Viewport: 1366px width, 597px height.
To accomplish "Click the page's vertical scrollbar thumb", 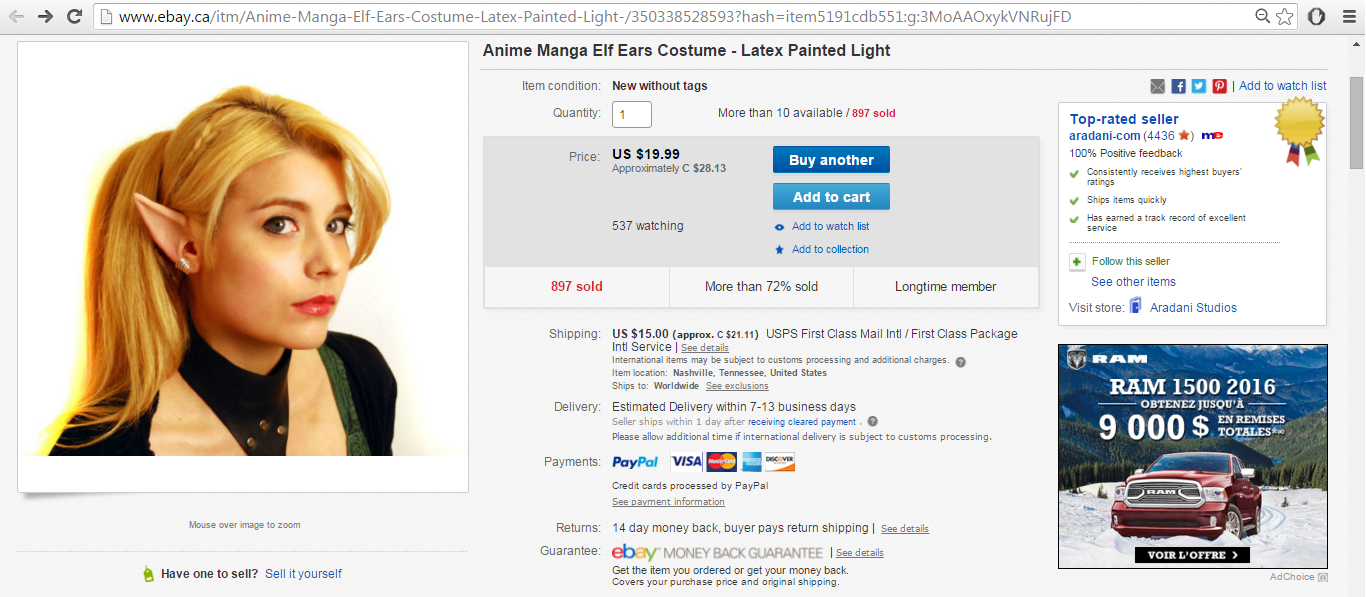I will pyautogui.click(x=1357, y=110).
